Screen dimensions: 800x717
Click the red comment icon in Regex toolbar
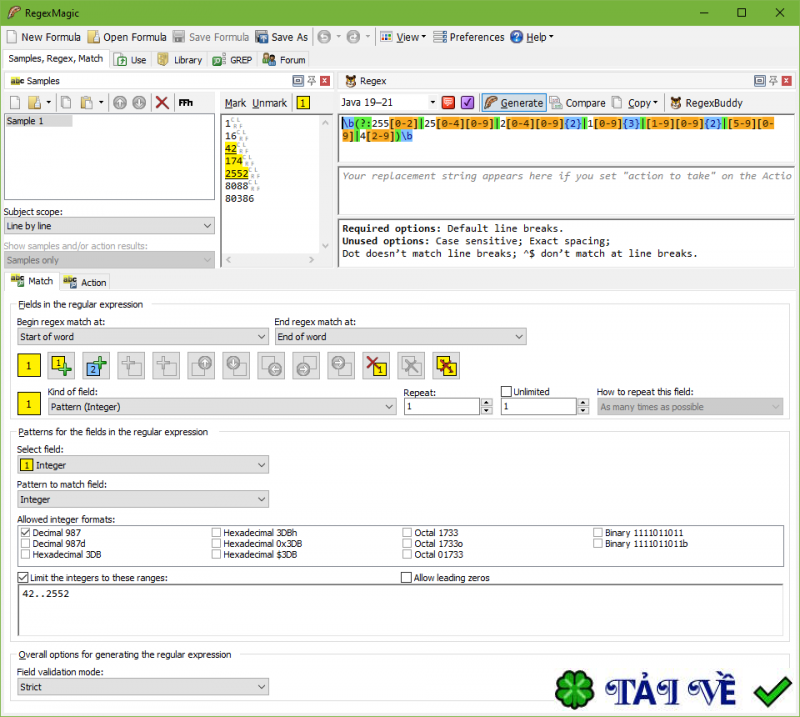coord(448,103)
